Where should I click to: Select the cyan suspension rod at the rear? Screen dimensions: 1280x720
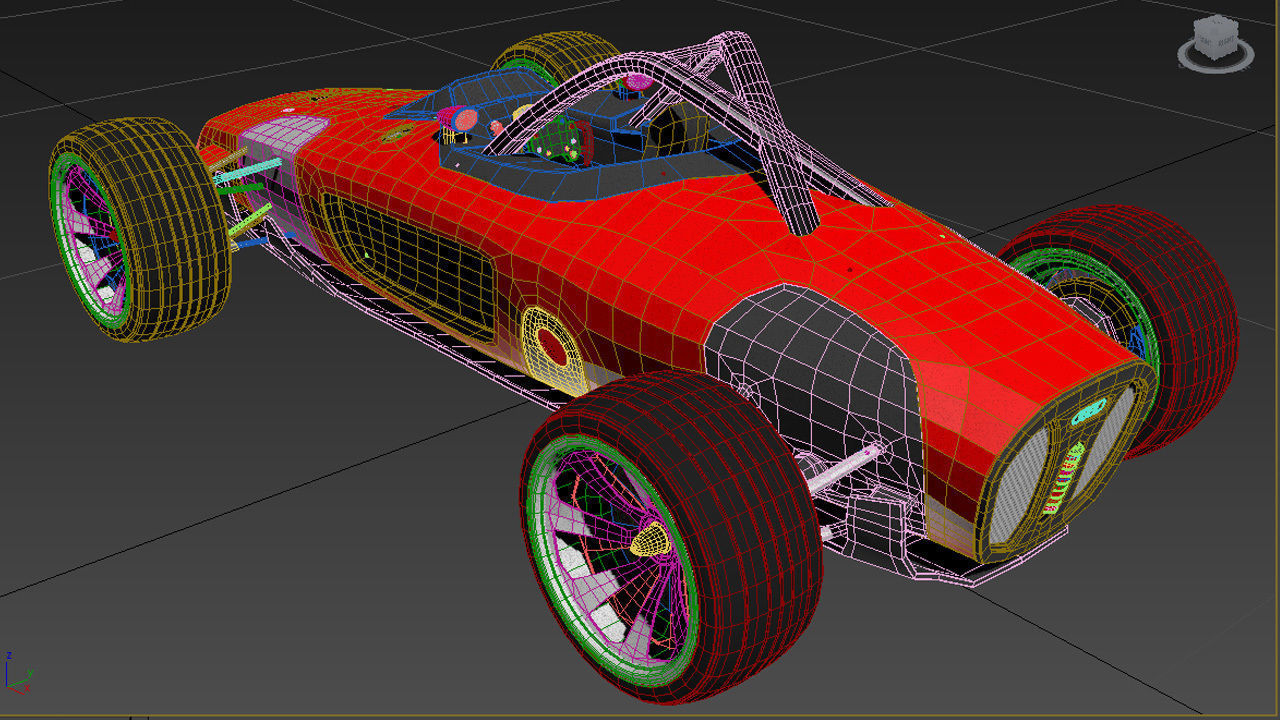pyautogui.click(x=250, y=170)
